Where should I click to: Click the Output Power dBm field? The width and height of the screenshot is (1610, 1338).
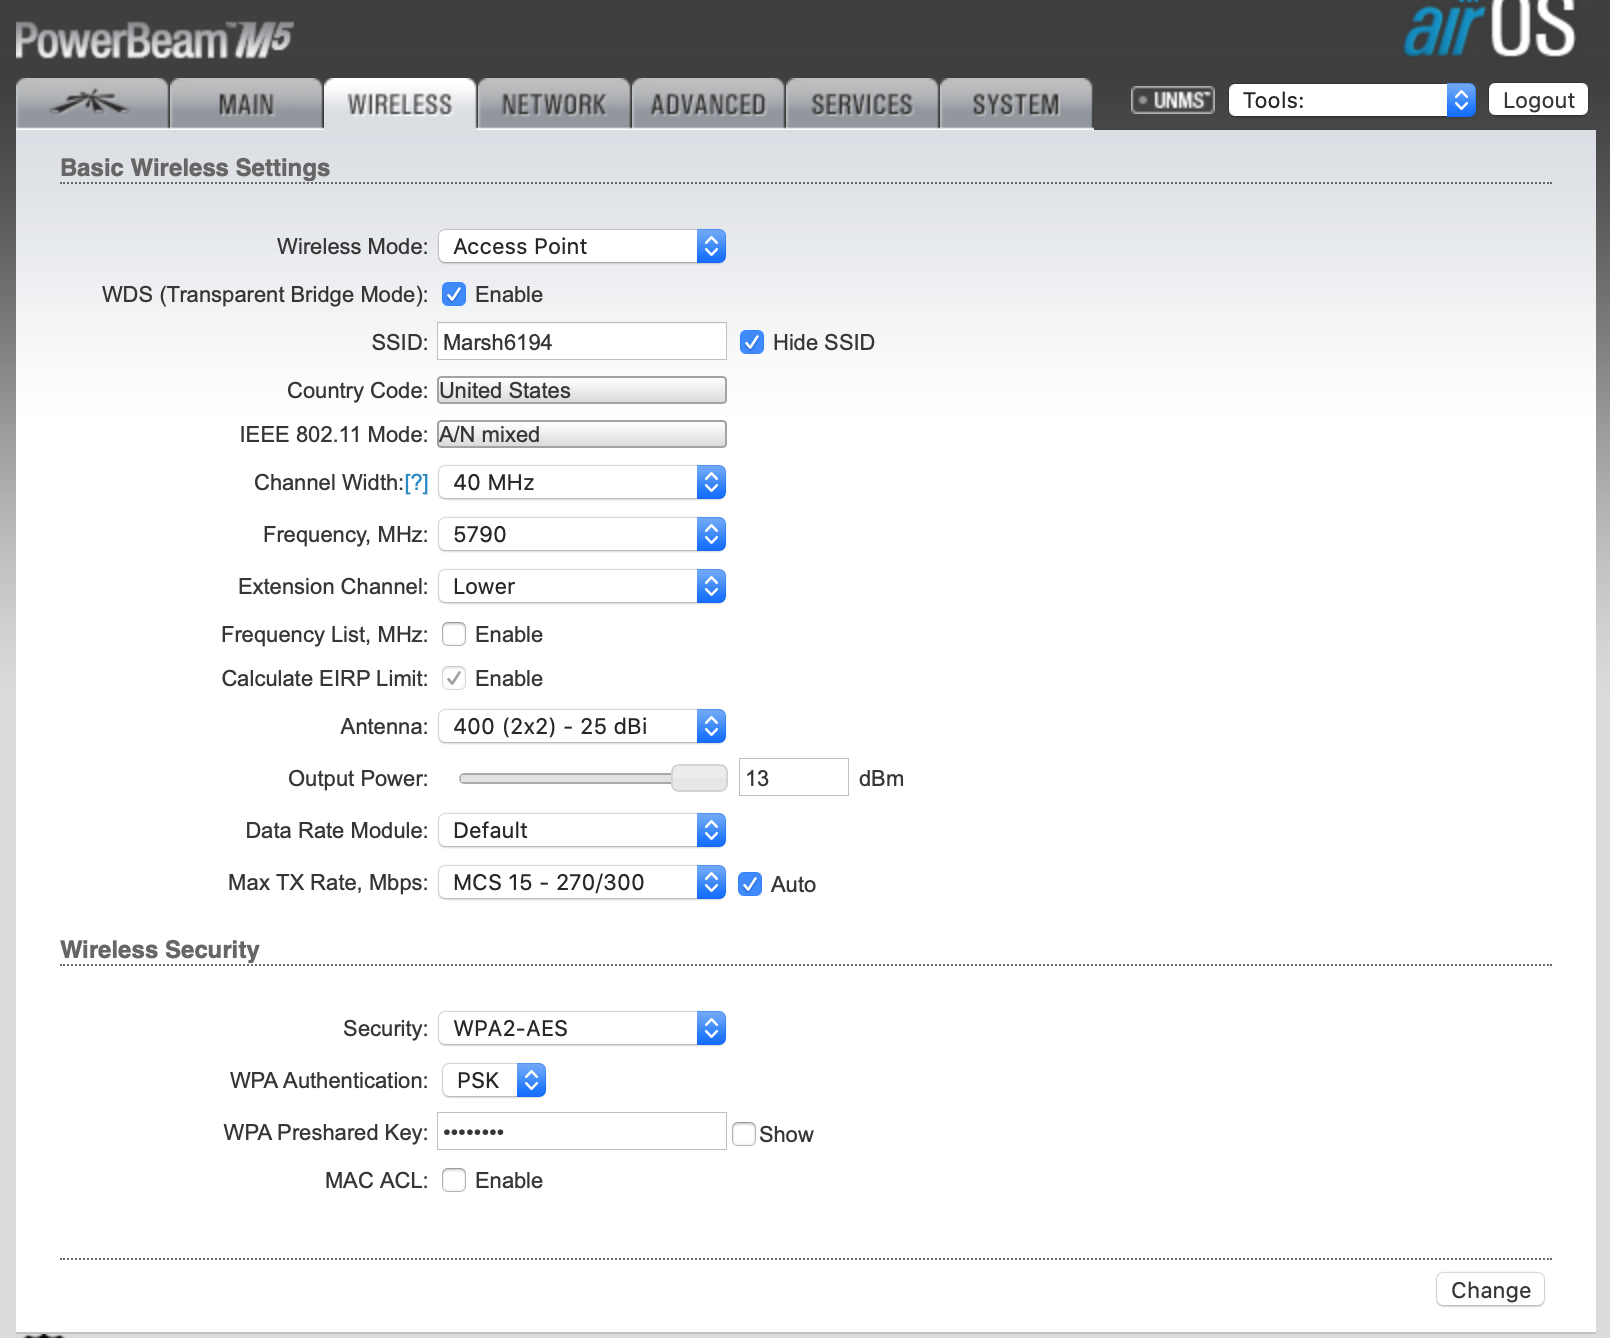tap(794, 777)
